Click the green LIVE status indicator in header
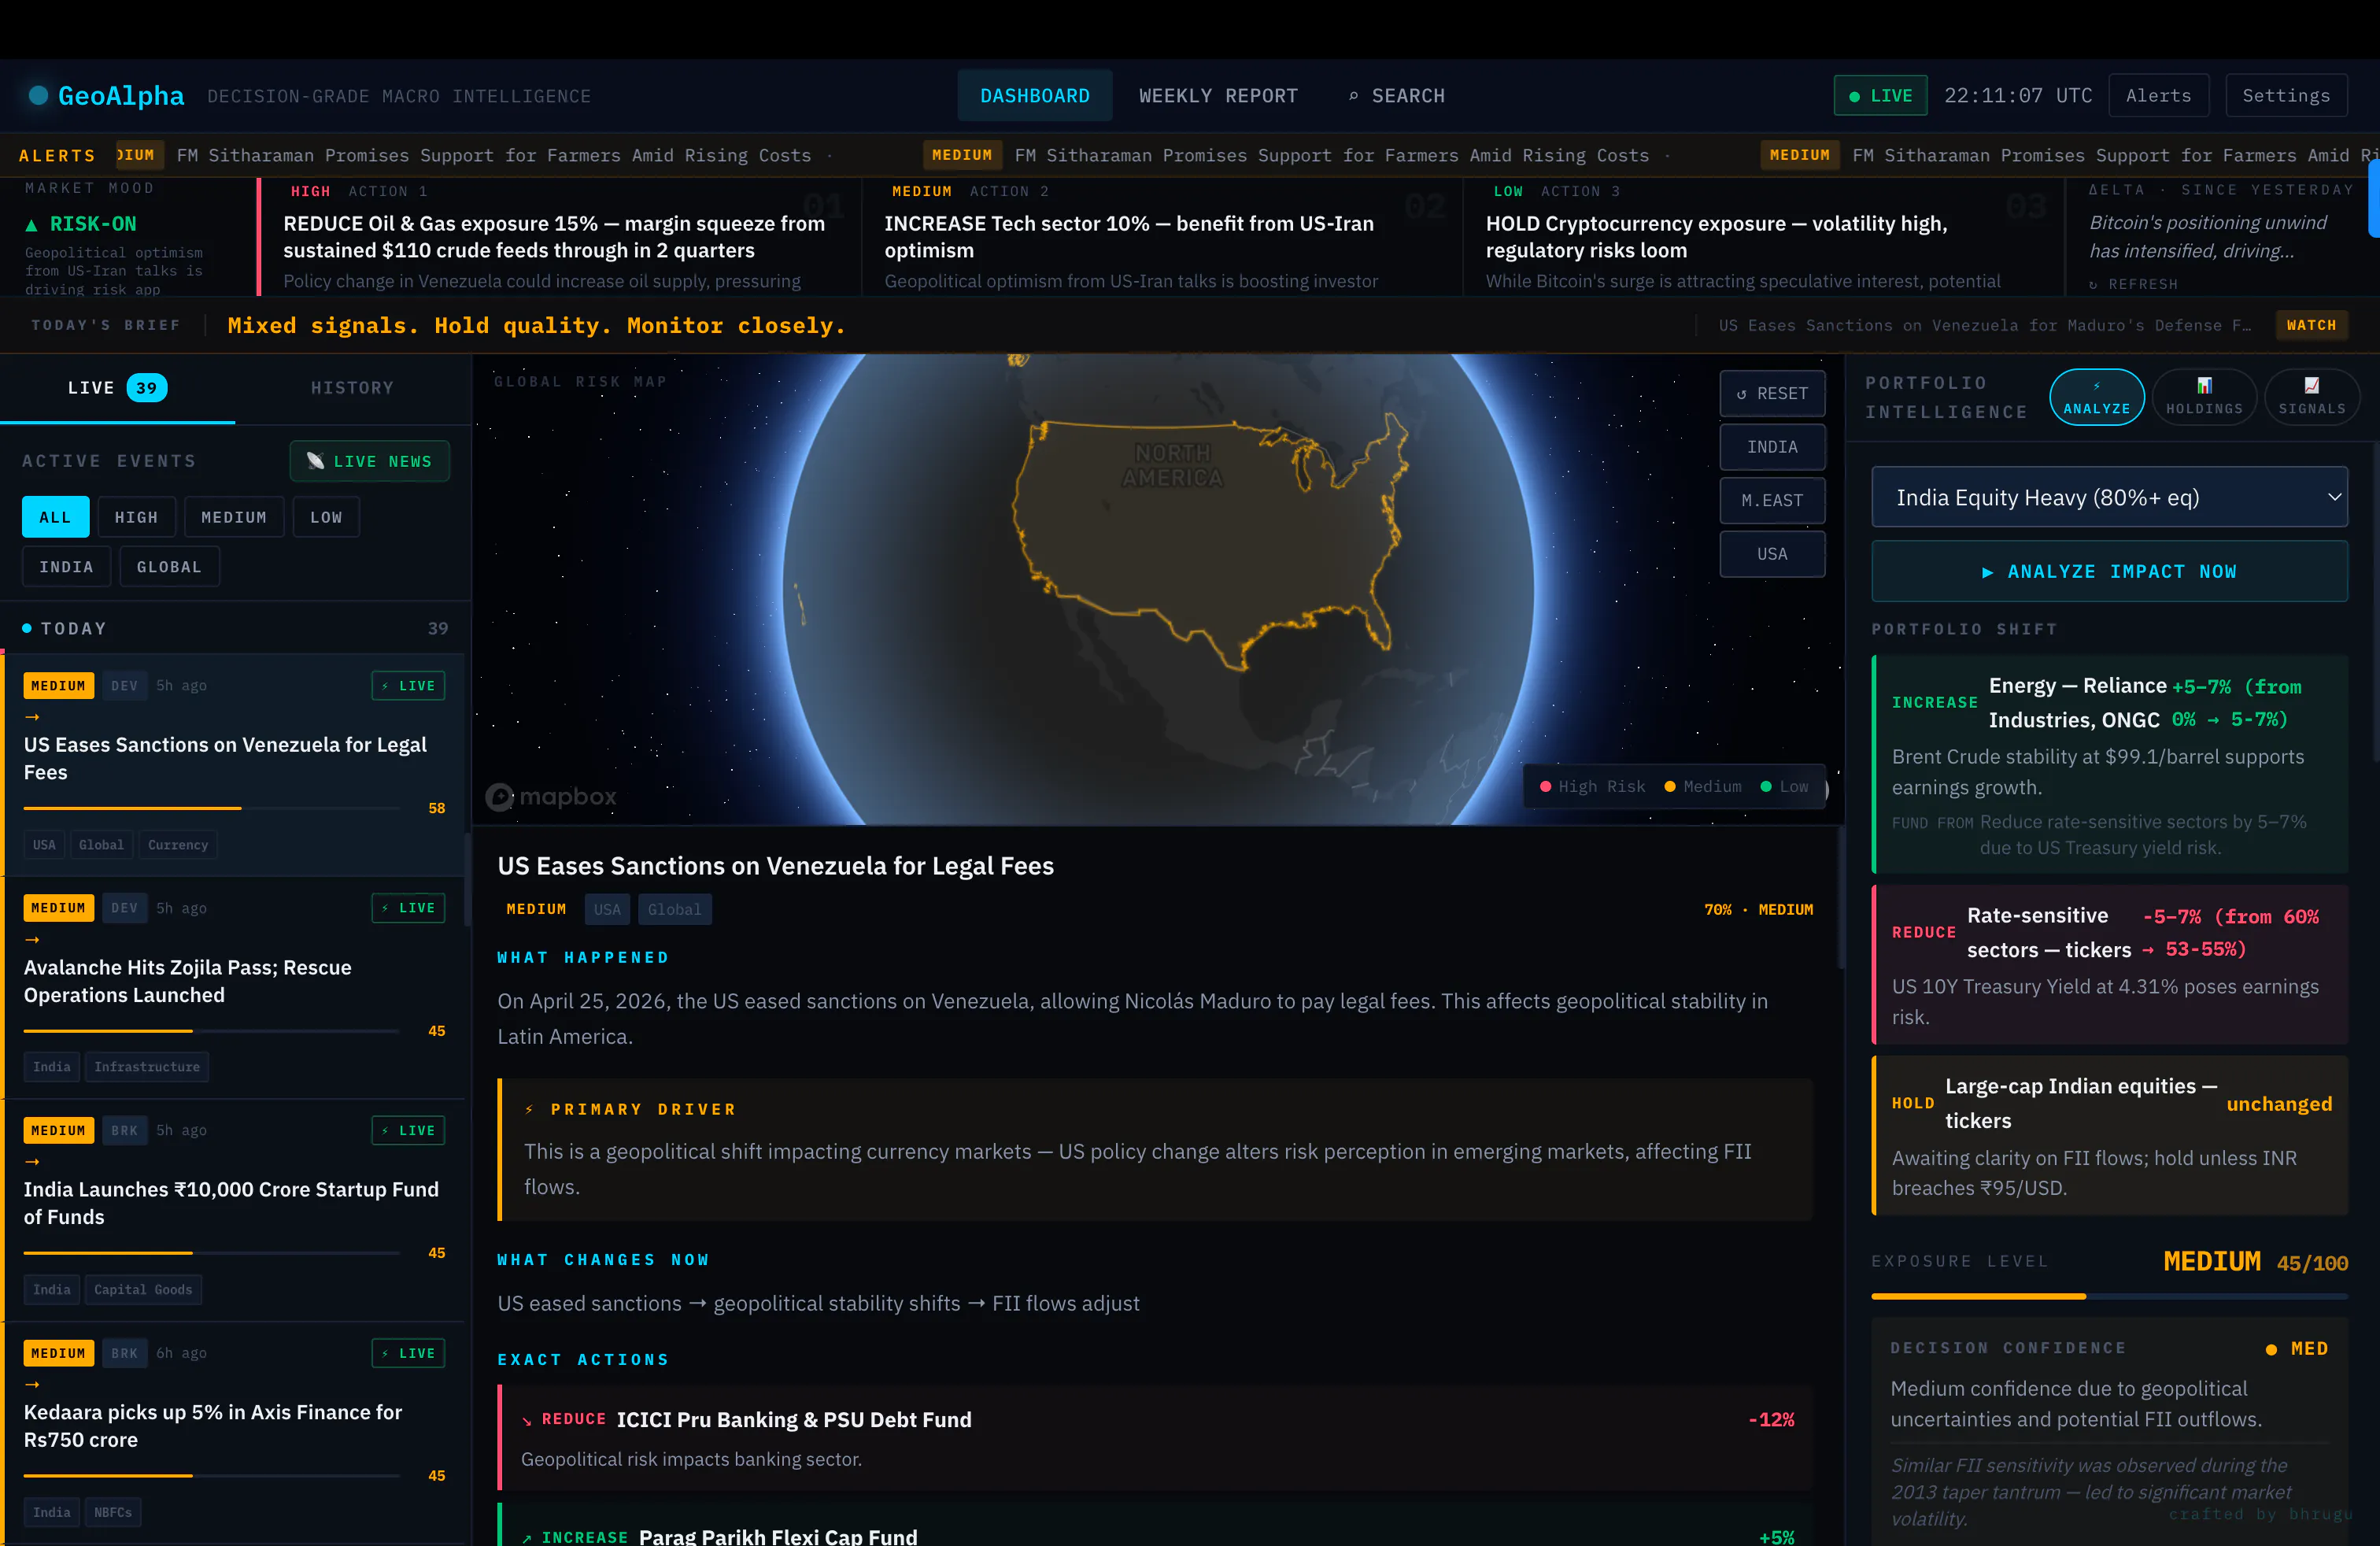Screen dimensions: 2380x1546 click(x=1880, y=96)
